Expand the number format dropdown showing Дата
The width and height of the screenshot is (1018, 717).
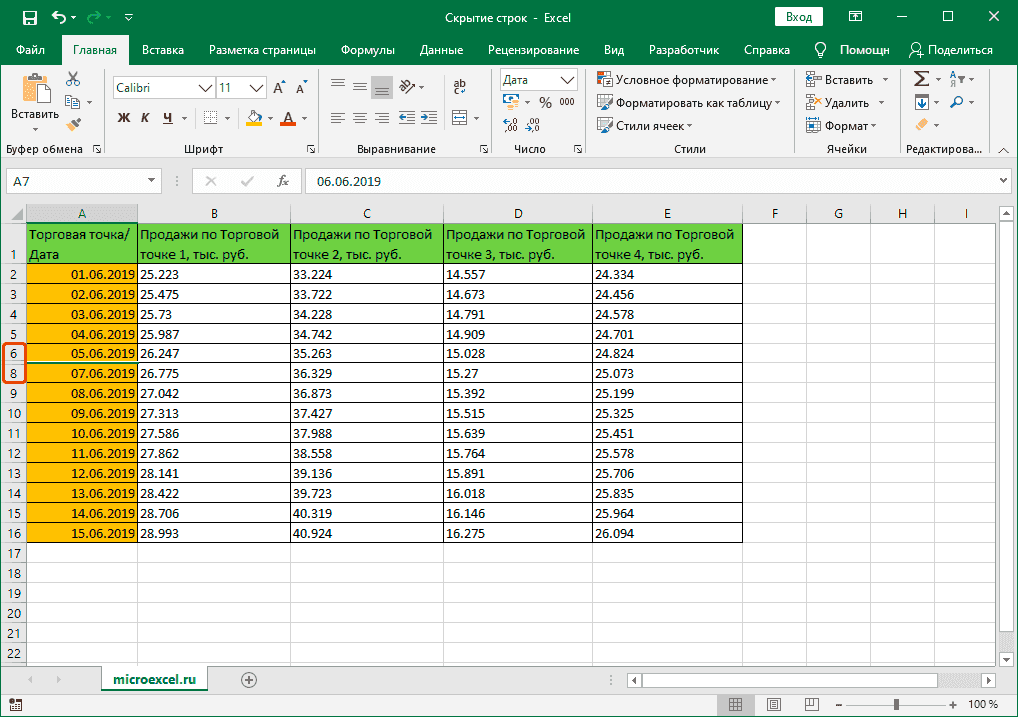568,80
